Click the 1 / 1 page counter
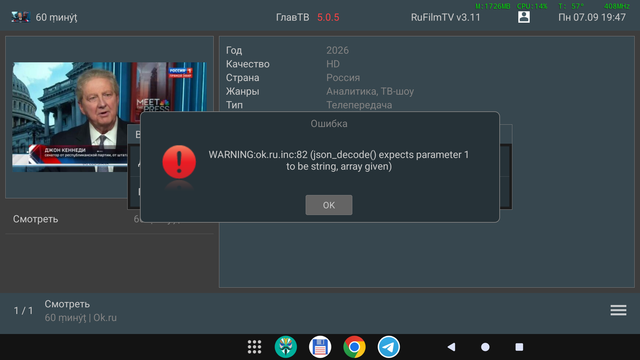Image resolution: width=640 pixels, height=360 pixels. pos(23,311)
